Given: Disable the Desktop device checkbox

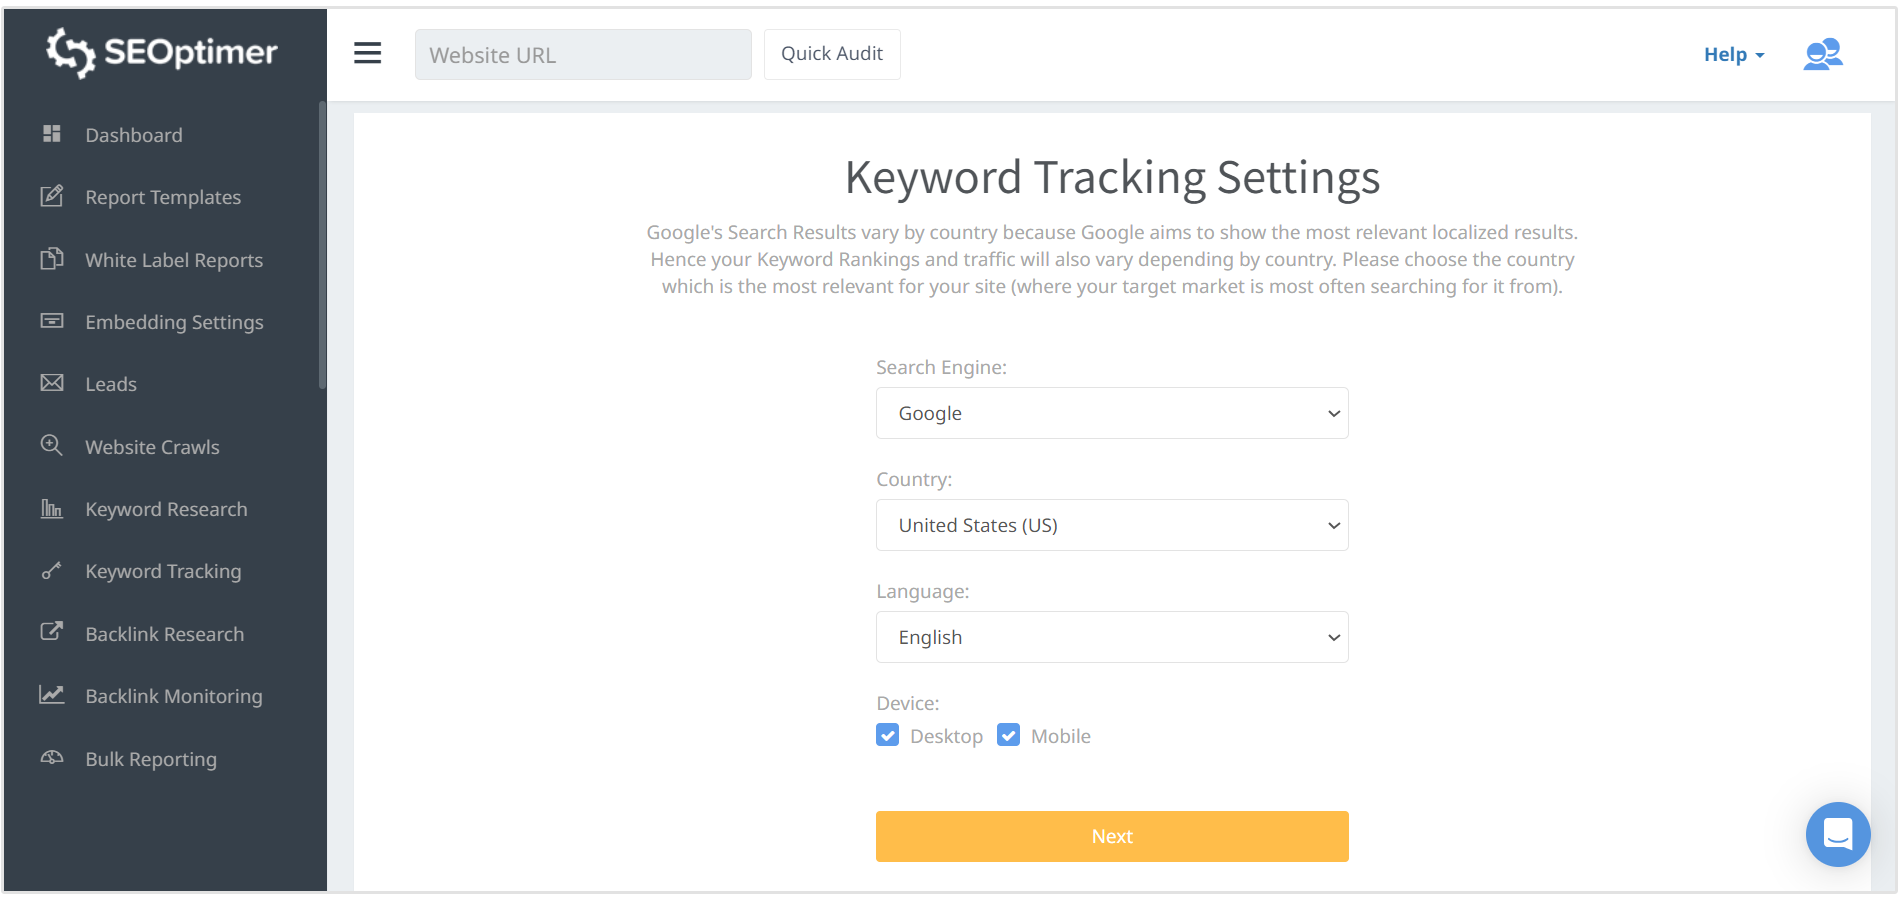Looking at the screenshot, I should click(x=888, y=735).
